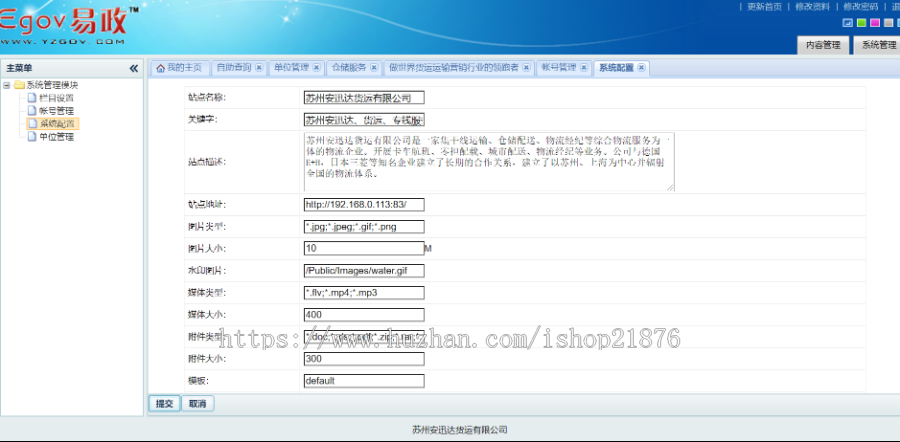Collapse the 主菜单 sidebar with double-chevron
The height and width of the screenshot is (442, 900).
pyautogui.click(x=134, y=68)
